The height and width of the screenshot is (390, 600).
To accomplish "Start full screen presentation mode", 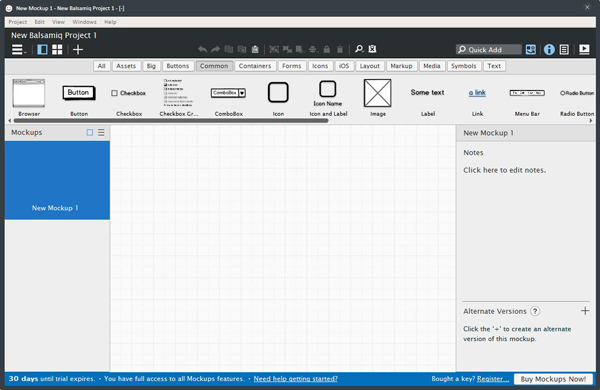I will 584,49.
